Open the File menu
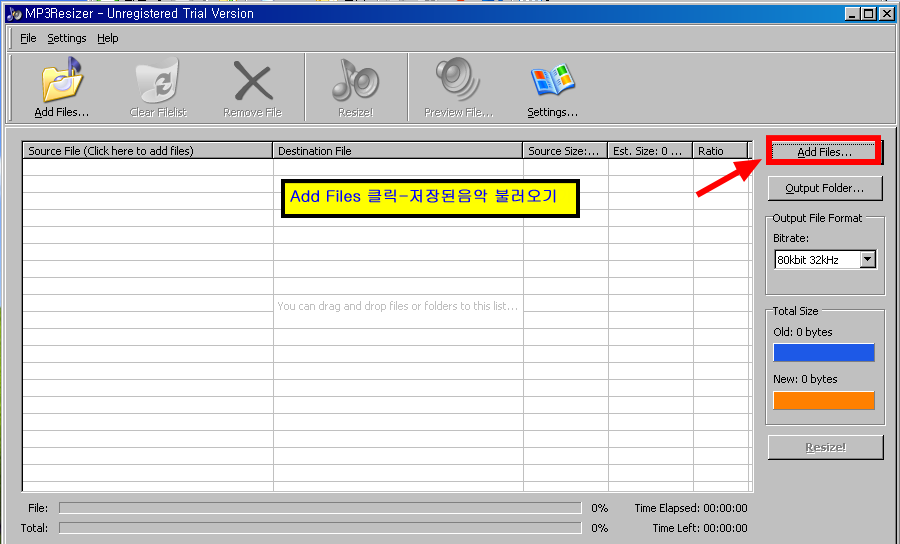 click(x=28, y=38)
